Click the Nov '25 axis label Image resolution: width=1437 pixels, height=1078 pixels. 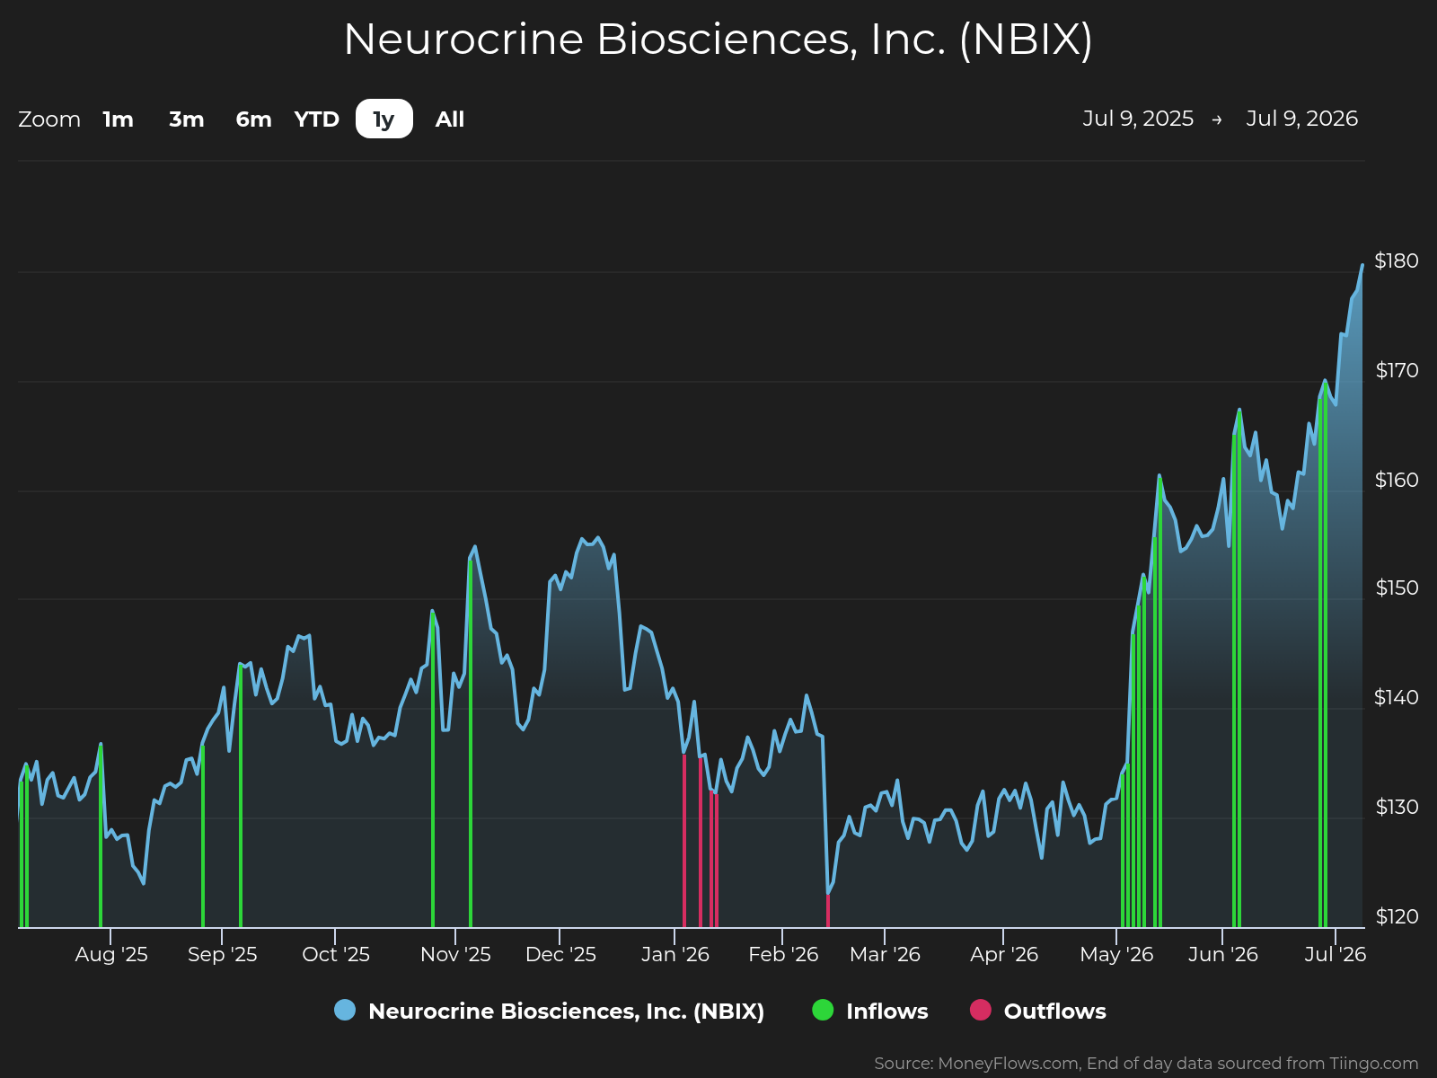click(x=455, y=955)
